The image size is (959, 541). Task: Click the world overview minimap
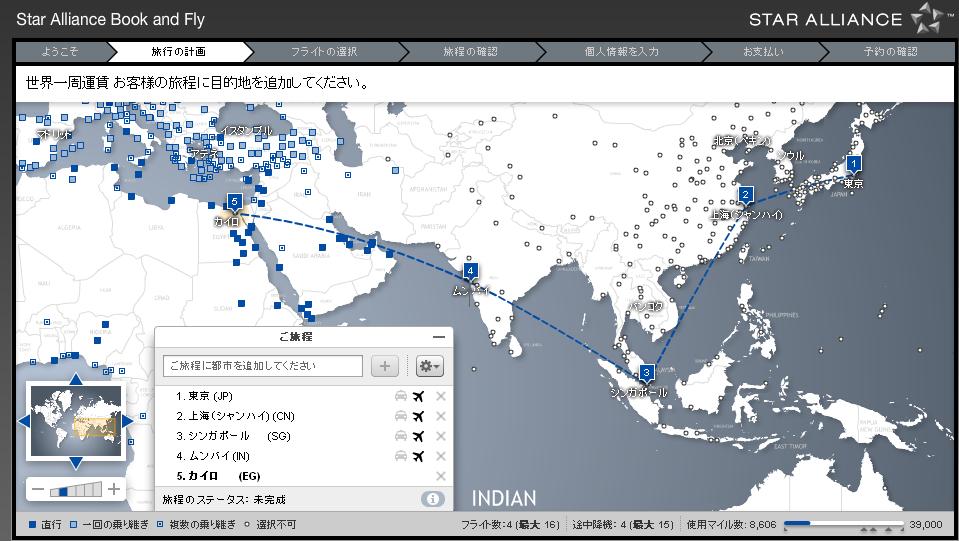76,421
